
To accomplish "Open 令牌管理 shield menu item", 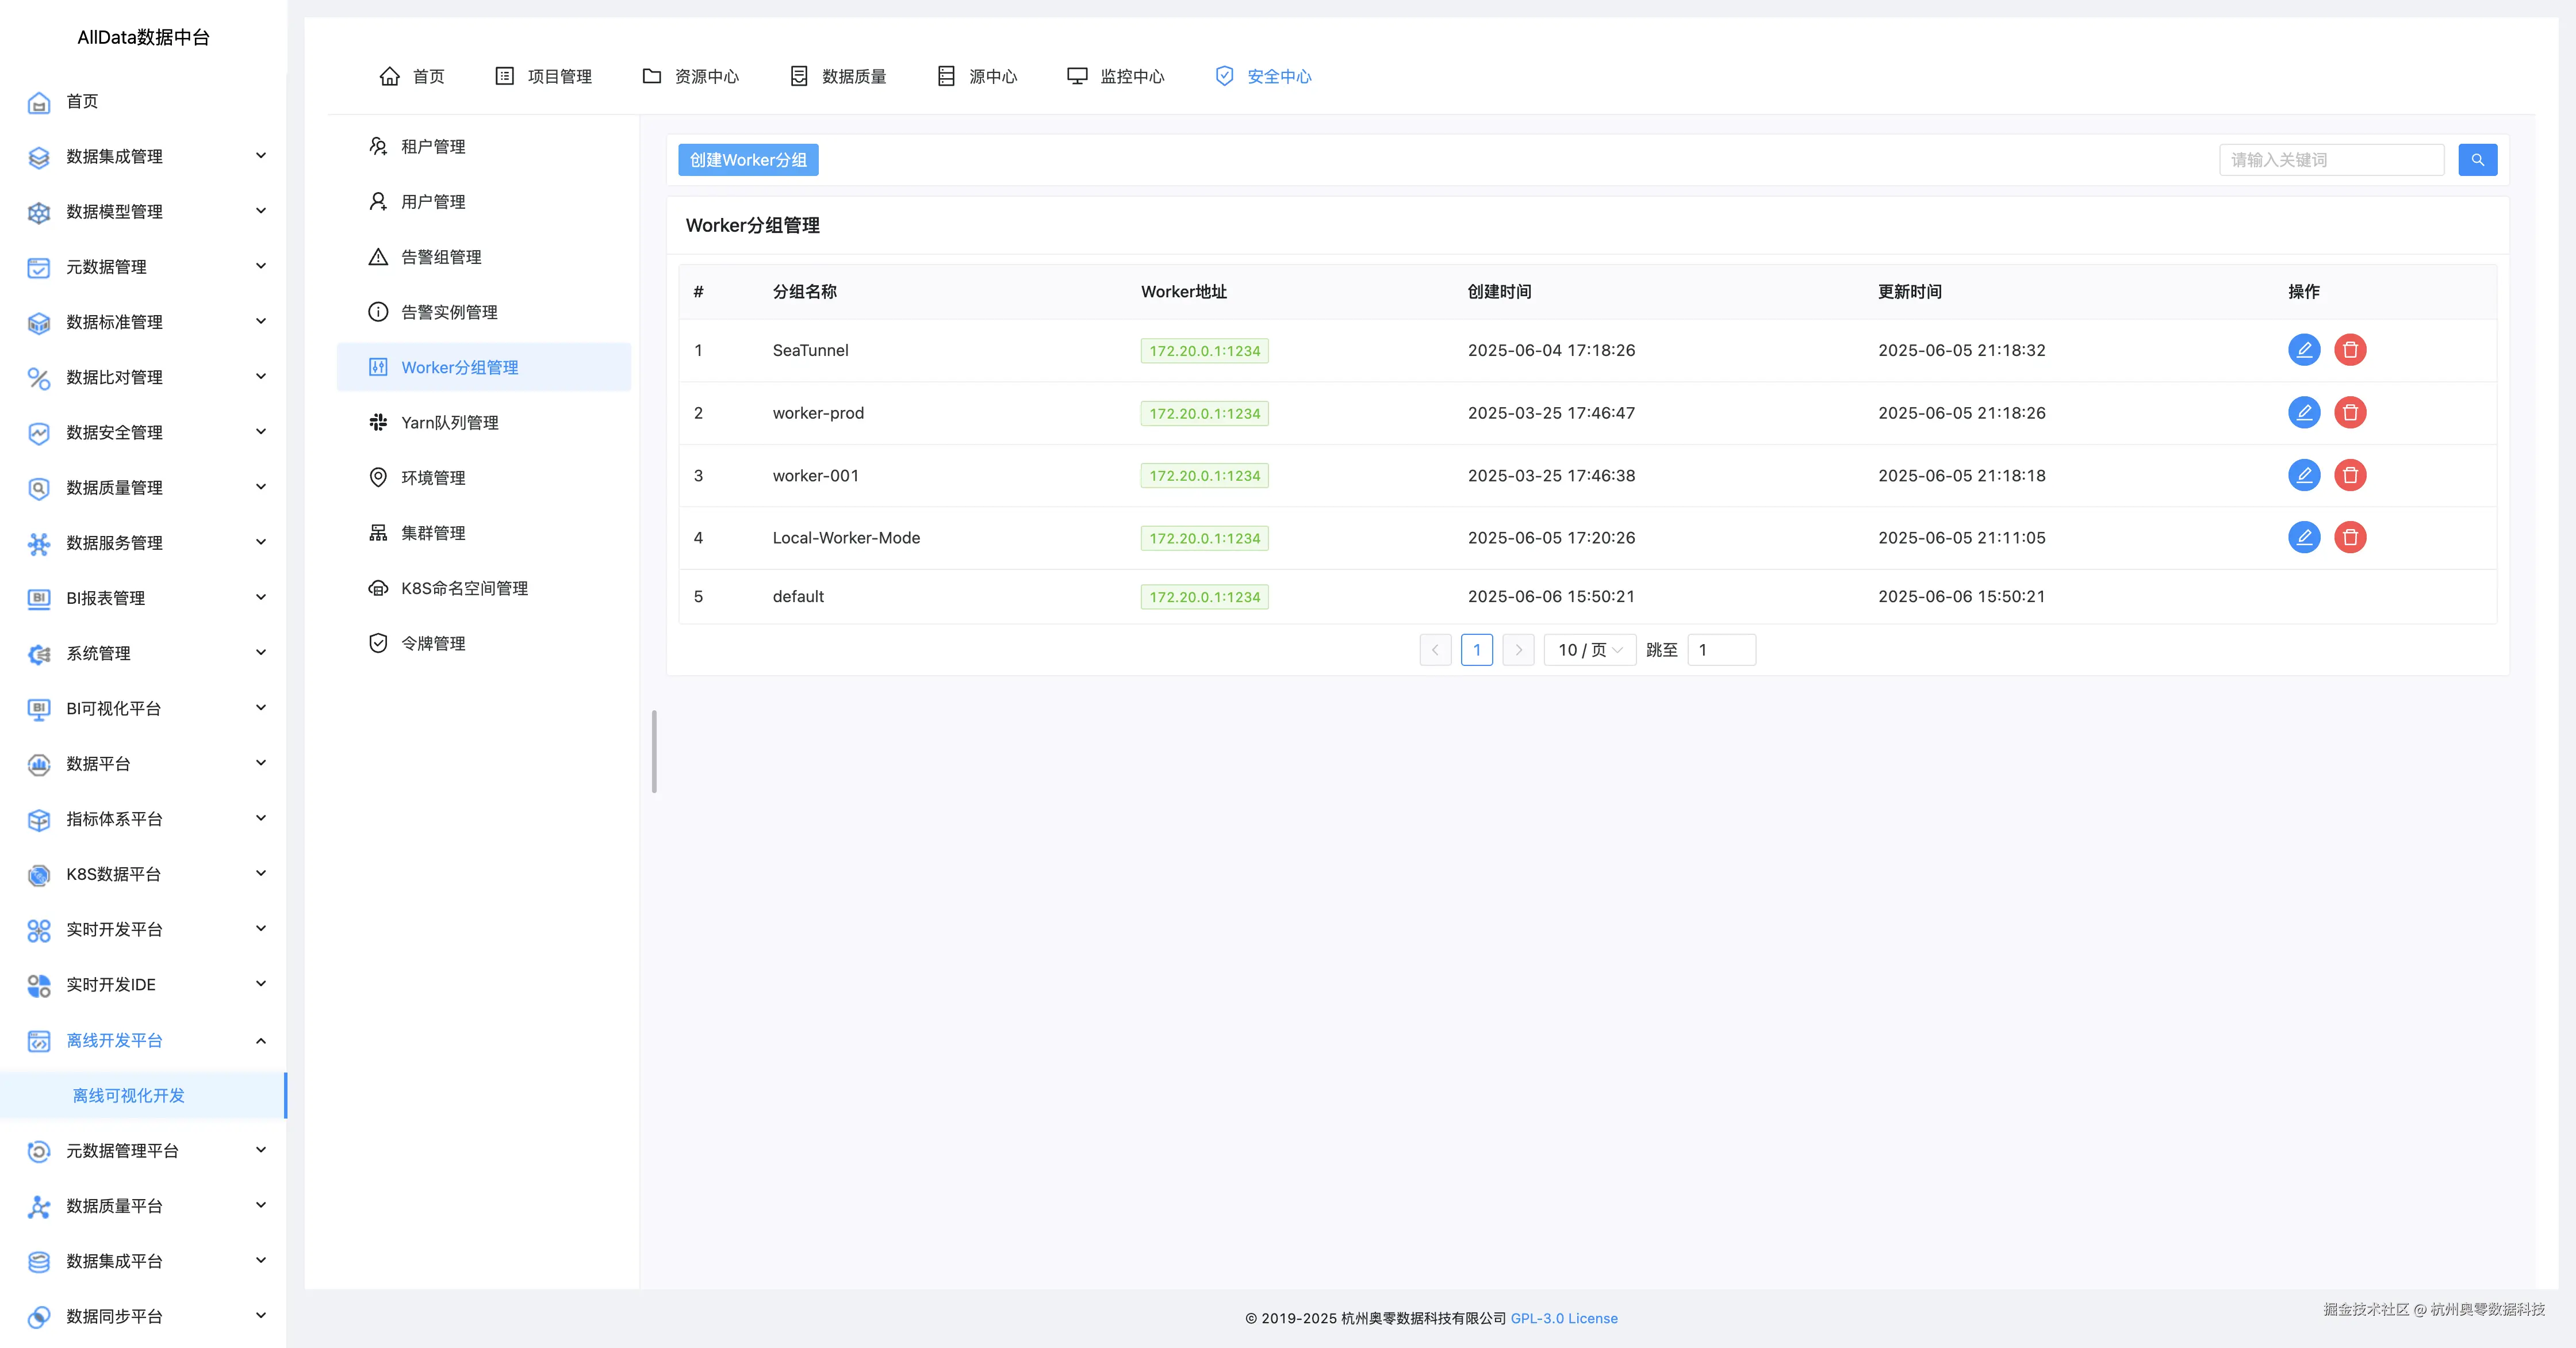I will click(432, 643).
